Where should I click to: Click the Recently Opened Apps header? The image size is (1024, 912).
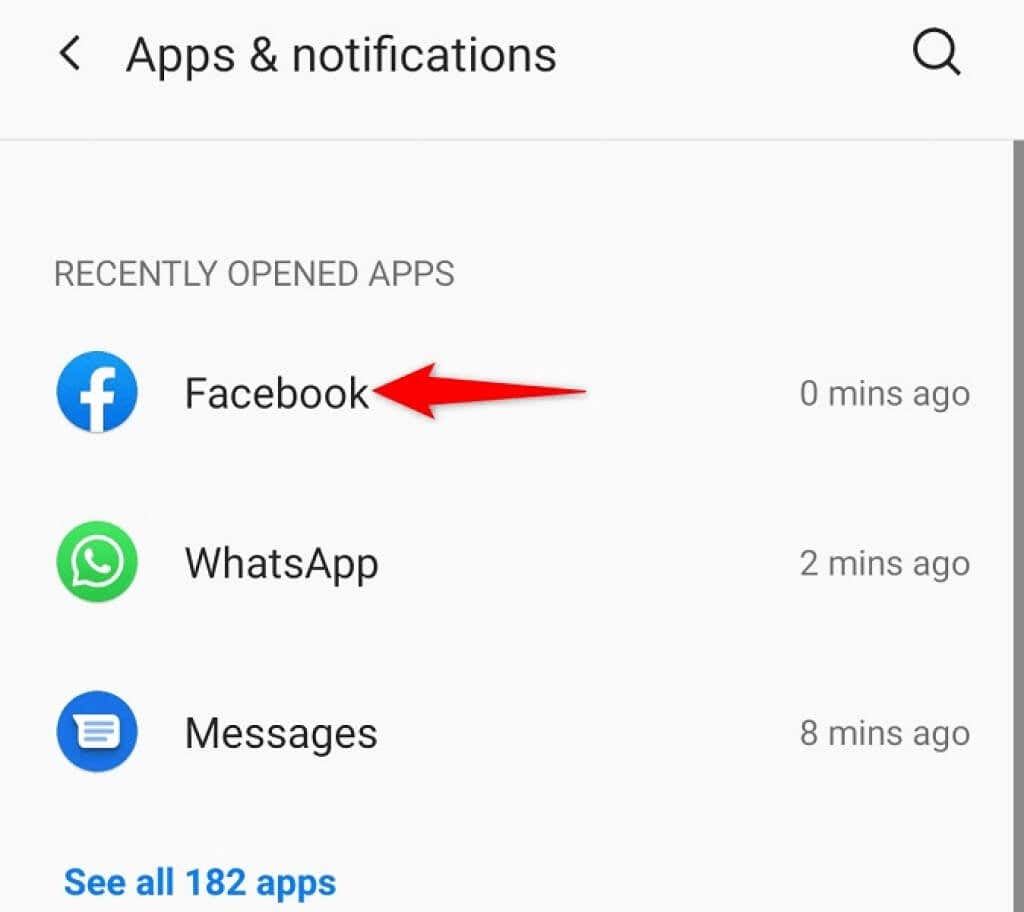point(254,274)
